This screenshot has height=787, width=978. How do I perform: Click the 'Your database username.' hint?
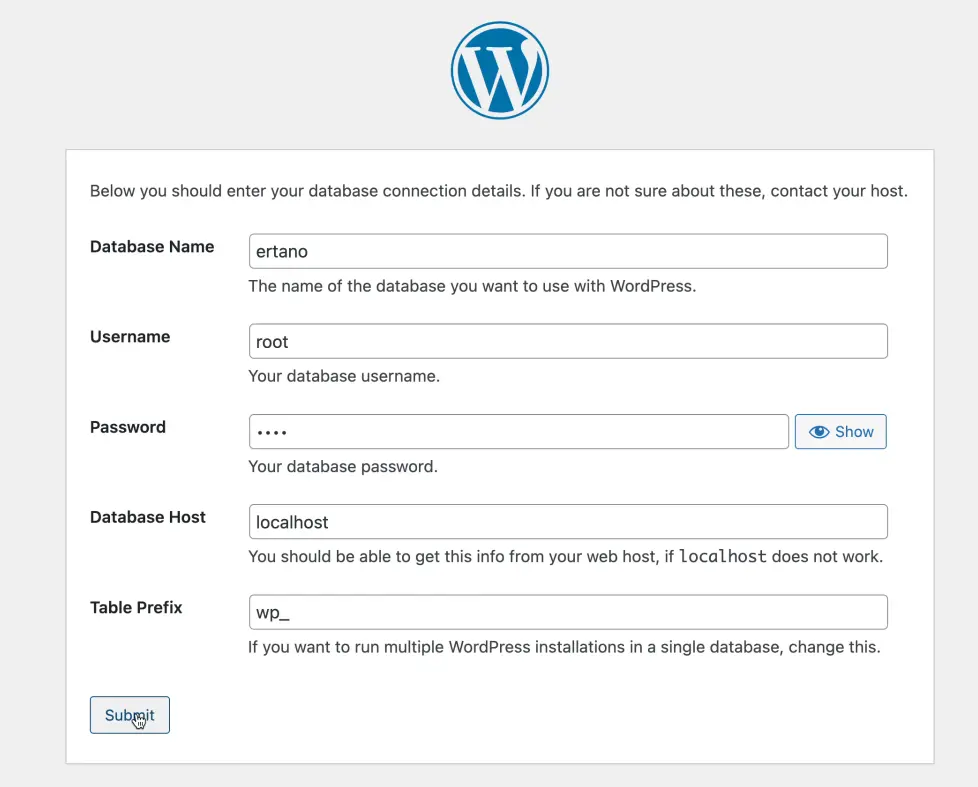pos(344,376)
